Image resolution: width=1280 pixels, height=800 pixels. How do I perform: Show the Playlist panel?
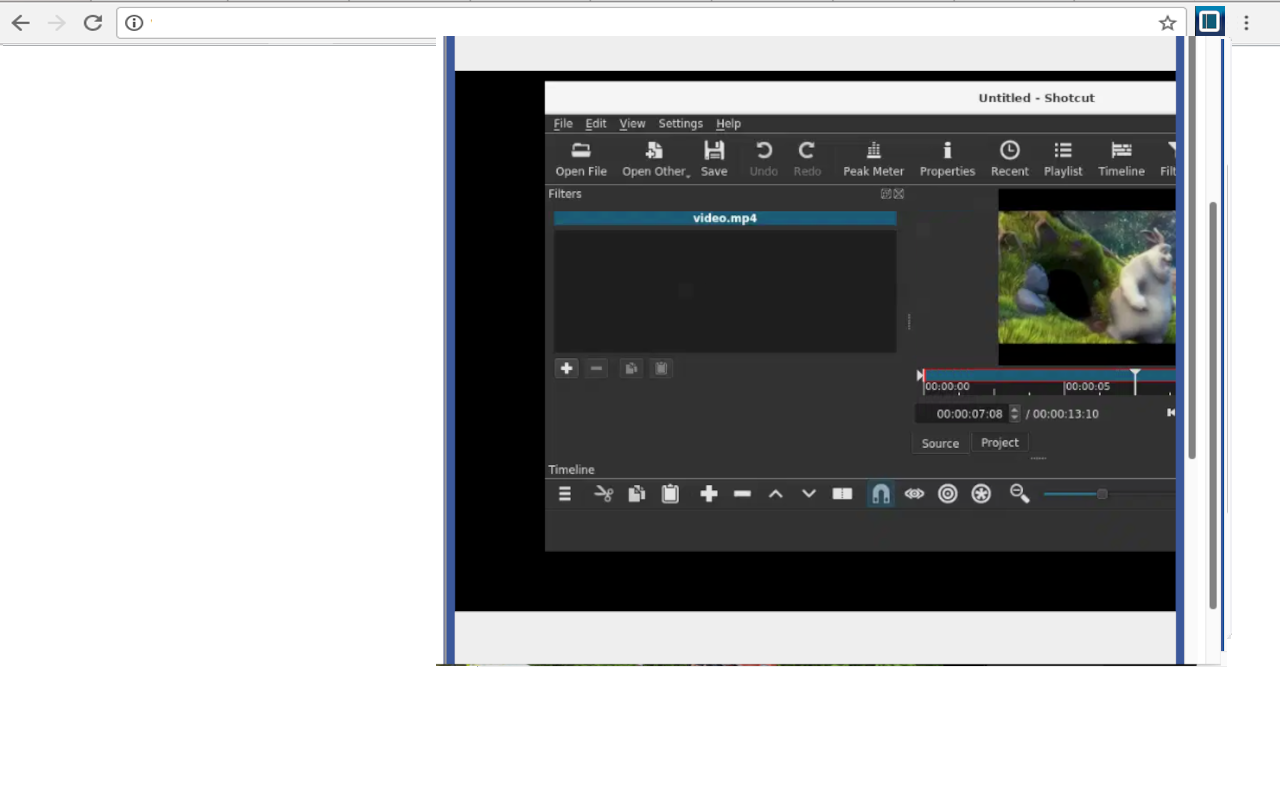[x=1063, y=158]
